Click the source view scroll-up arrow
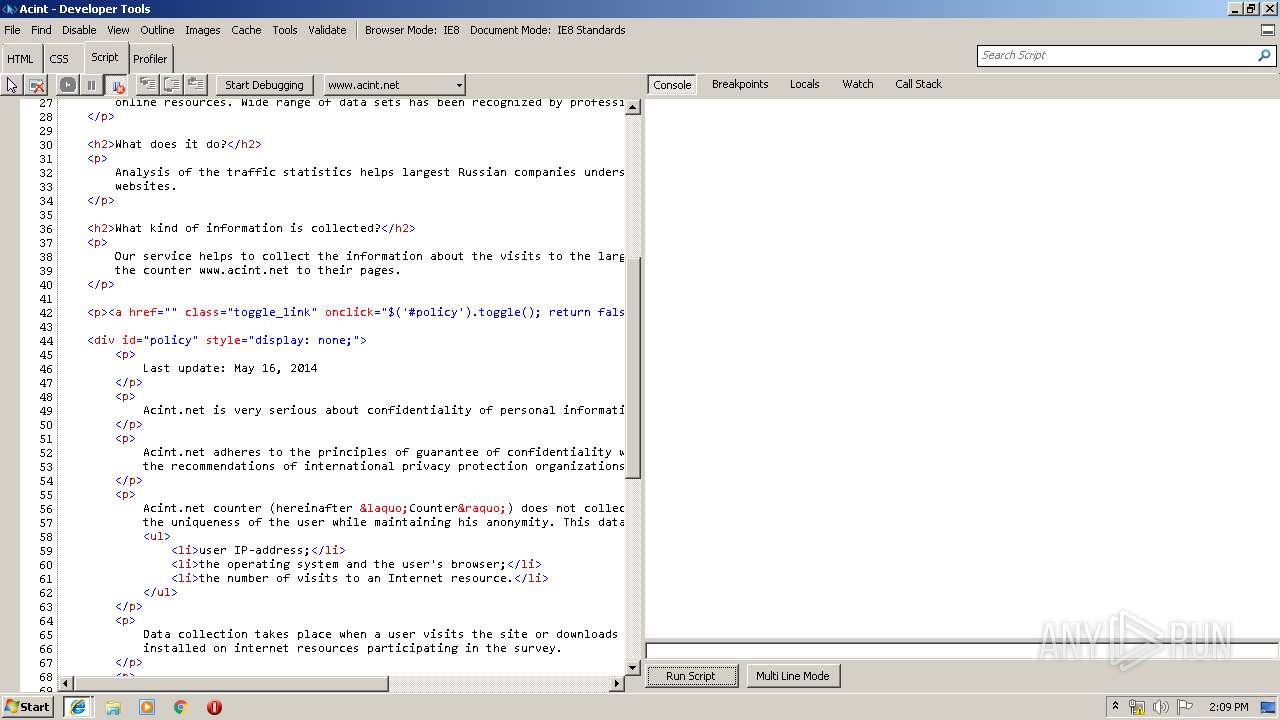1280x720 pixels. tap(632, 107)
